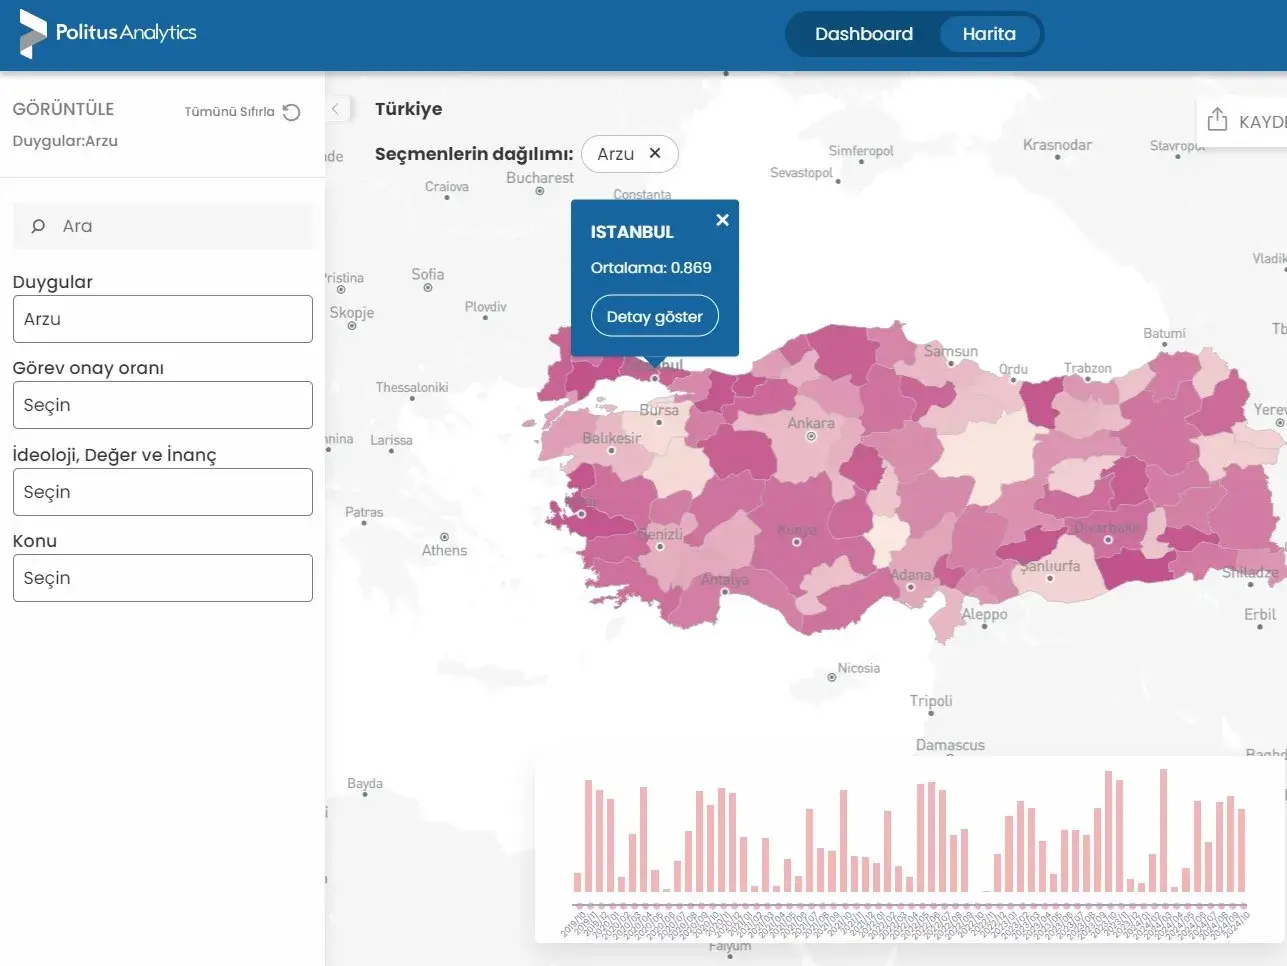
Task: Collapse the sidebar with the chevron arrow
Action: pyautogui.click(x=337, y=109)
